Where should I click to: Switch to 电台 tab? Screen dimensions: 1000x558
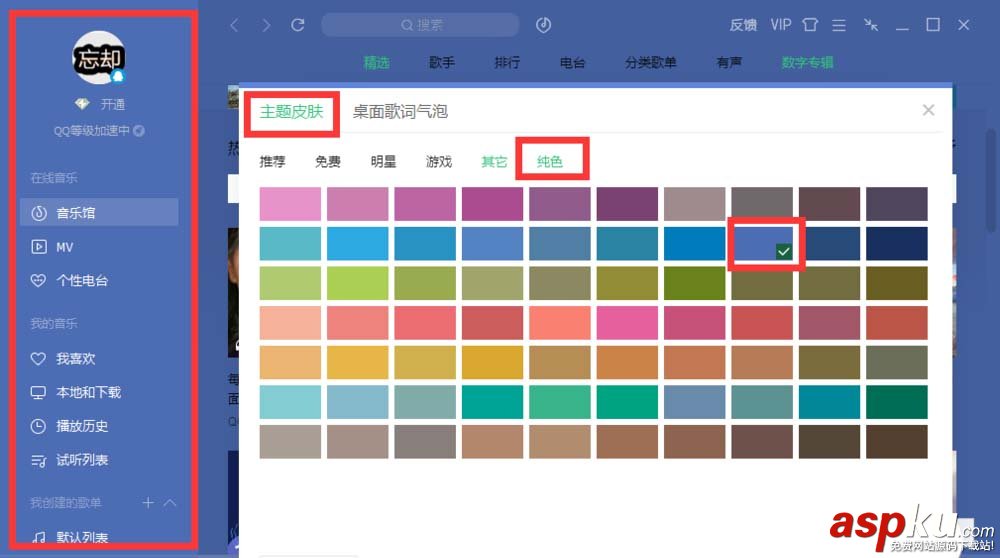(572, 62)
